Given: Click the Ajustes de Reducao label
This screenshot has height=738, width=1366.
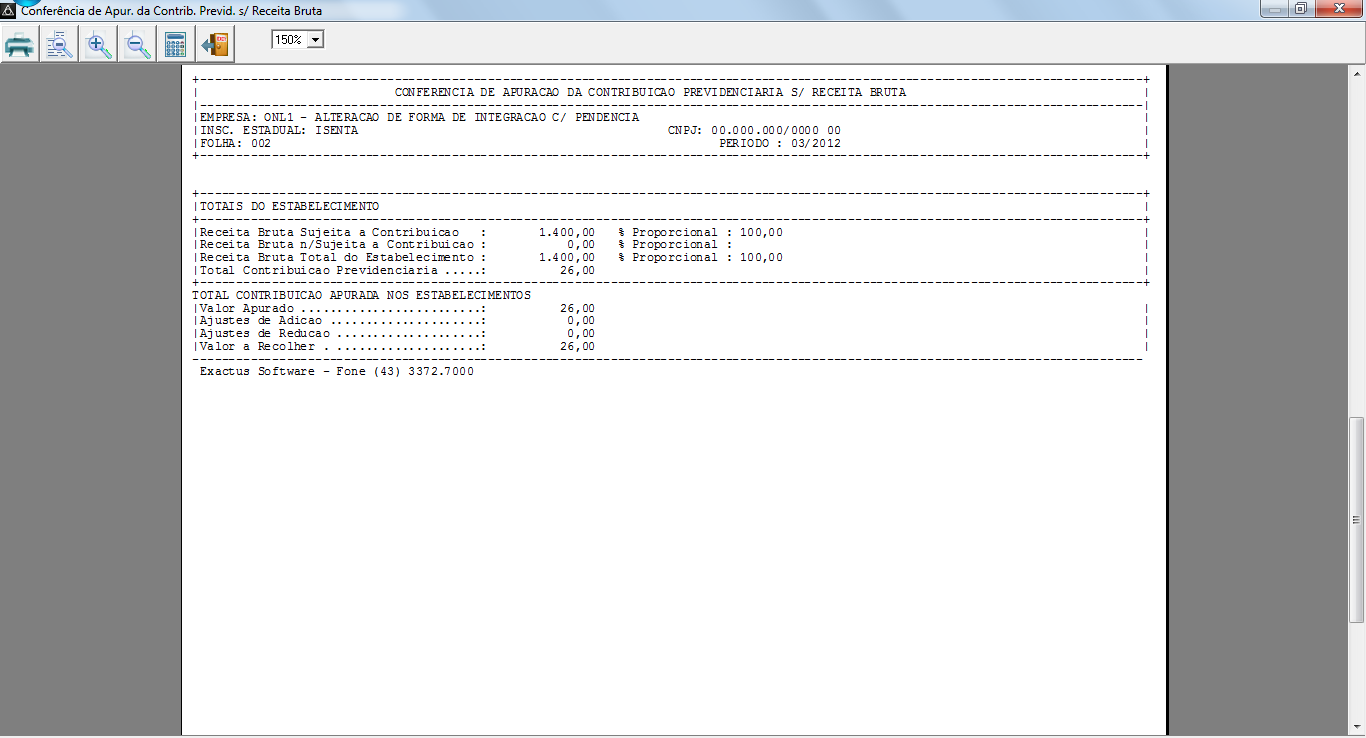Looking at the screenshot, I should coord(343,334).
